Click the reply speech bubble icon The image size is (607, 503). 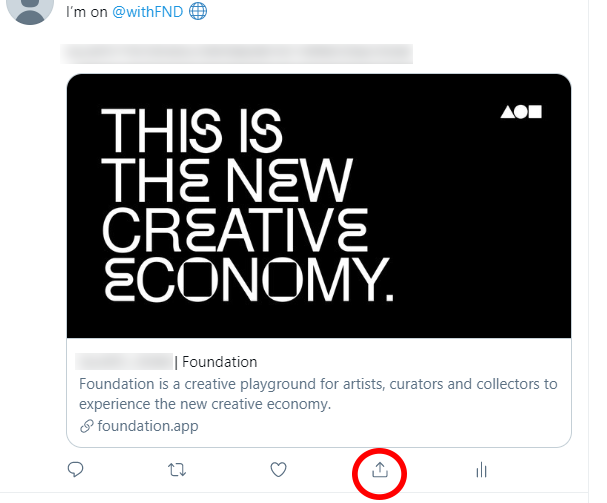75,470
